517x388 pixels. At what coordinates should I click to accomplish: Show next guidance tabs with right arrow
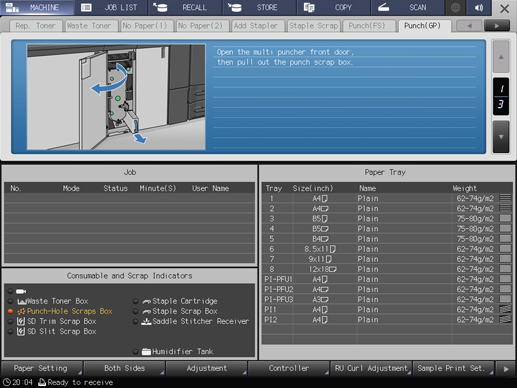497,26
